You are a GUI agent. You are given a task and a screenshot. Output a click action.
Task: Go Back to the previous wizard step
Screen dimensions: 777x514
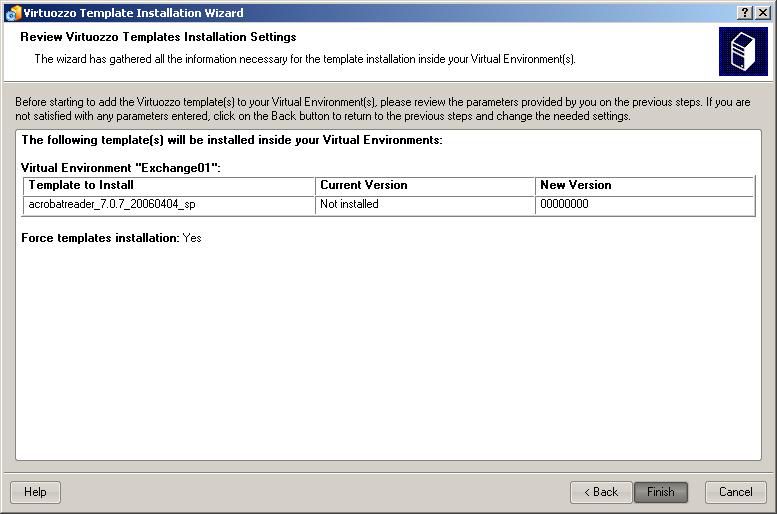coord(600,492)
